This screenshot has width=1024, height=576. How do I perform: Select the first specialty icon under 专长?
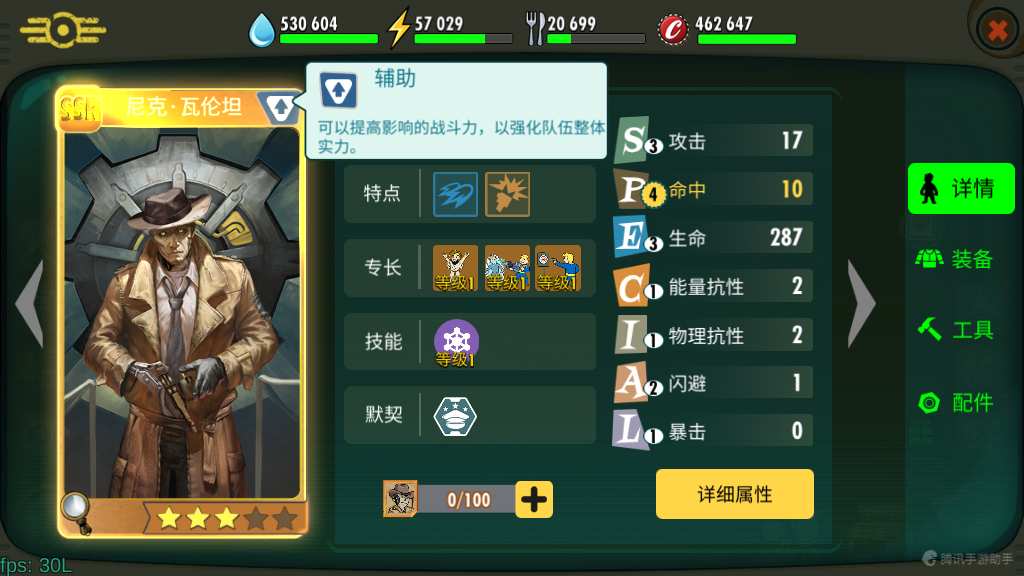(x=455, y=268)
